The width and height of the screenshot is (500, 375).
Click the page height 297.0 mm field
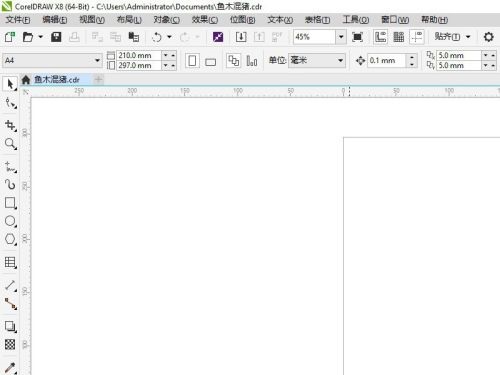coord(139,65)
